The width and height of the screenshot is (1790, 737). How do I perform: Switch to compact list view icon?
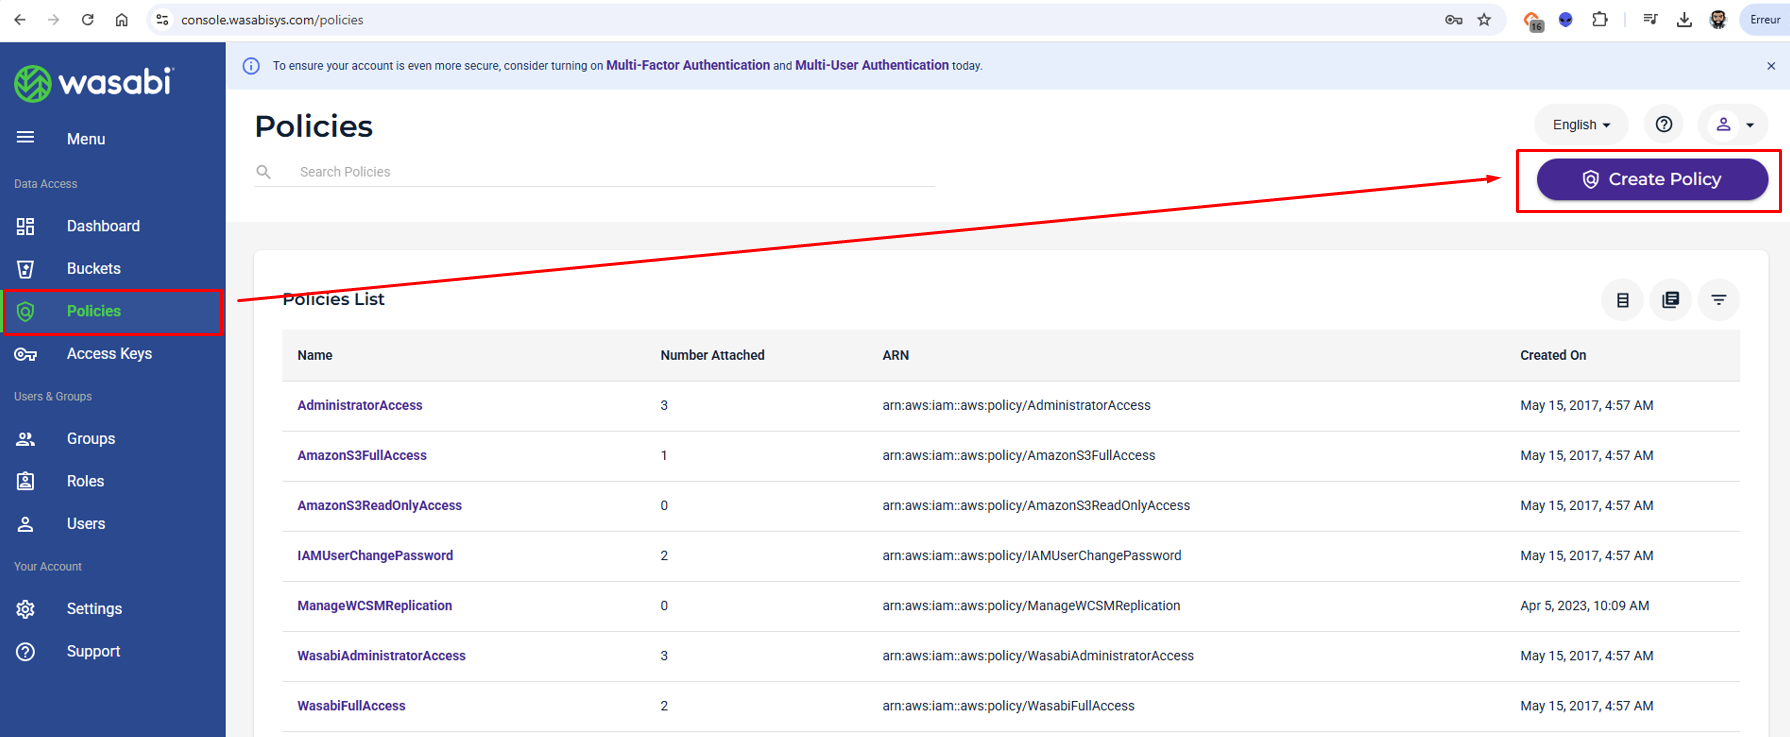[1622, 300]
